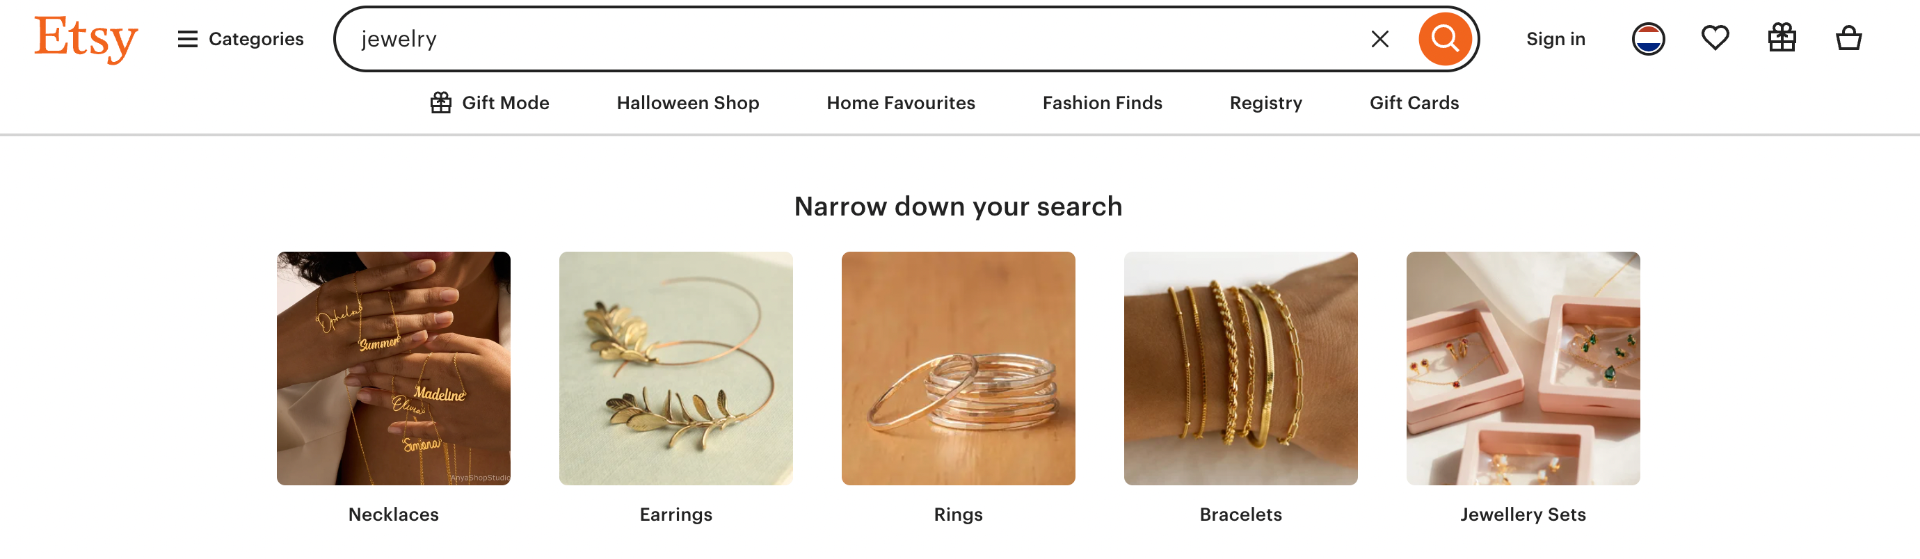The image size is (1920, 559).
Task: Open the region flag selector
Action: 1648,39
